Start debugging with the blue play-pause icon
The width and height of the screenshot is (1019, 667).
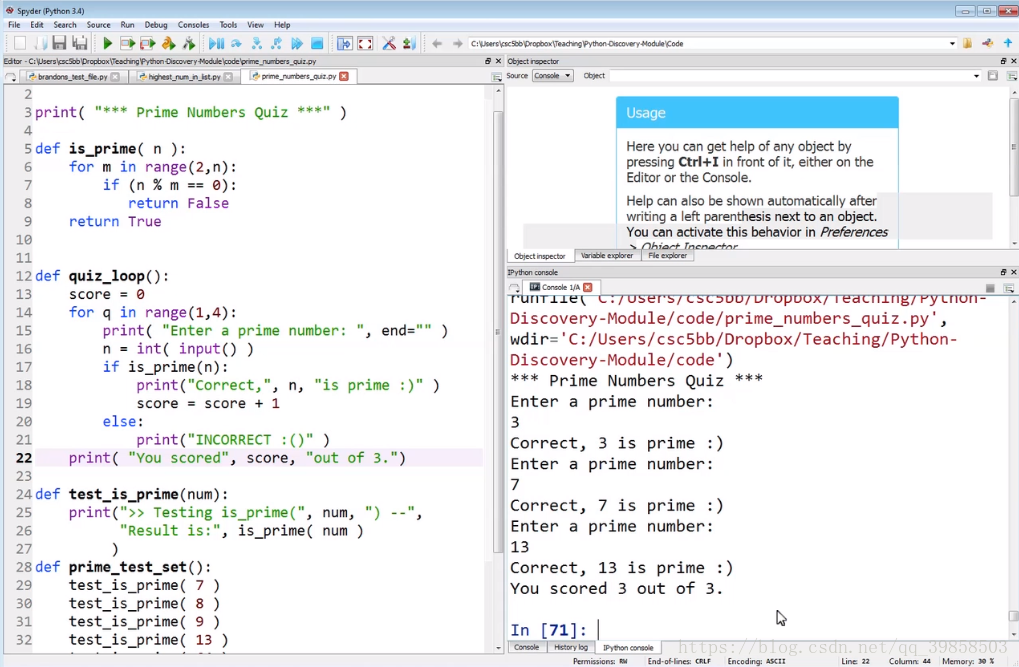click(216, 44)
